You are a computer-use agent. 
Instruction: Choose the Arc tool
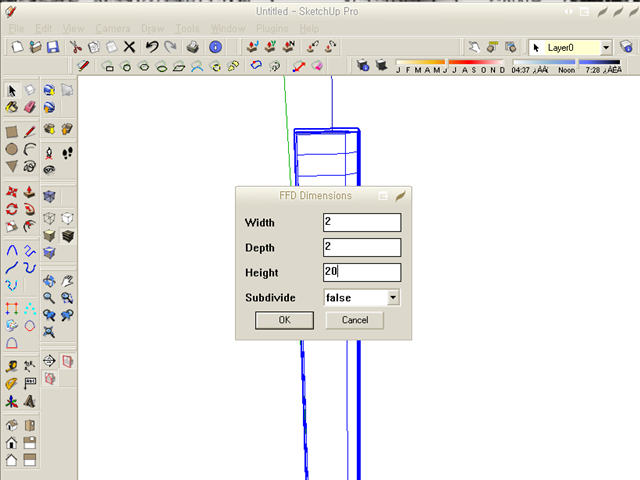(x=30, y=149)
